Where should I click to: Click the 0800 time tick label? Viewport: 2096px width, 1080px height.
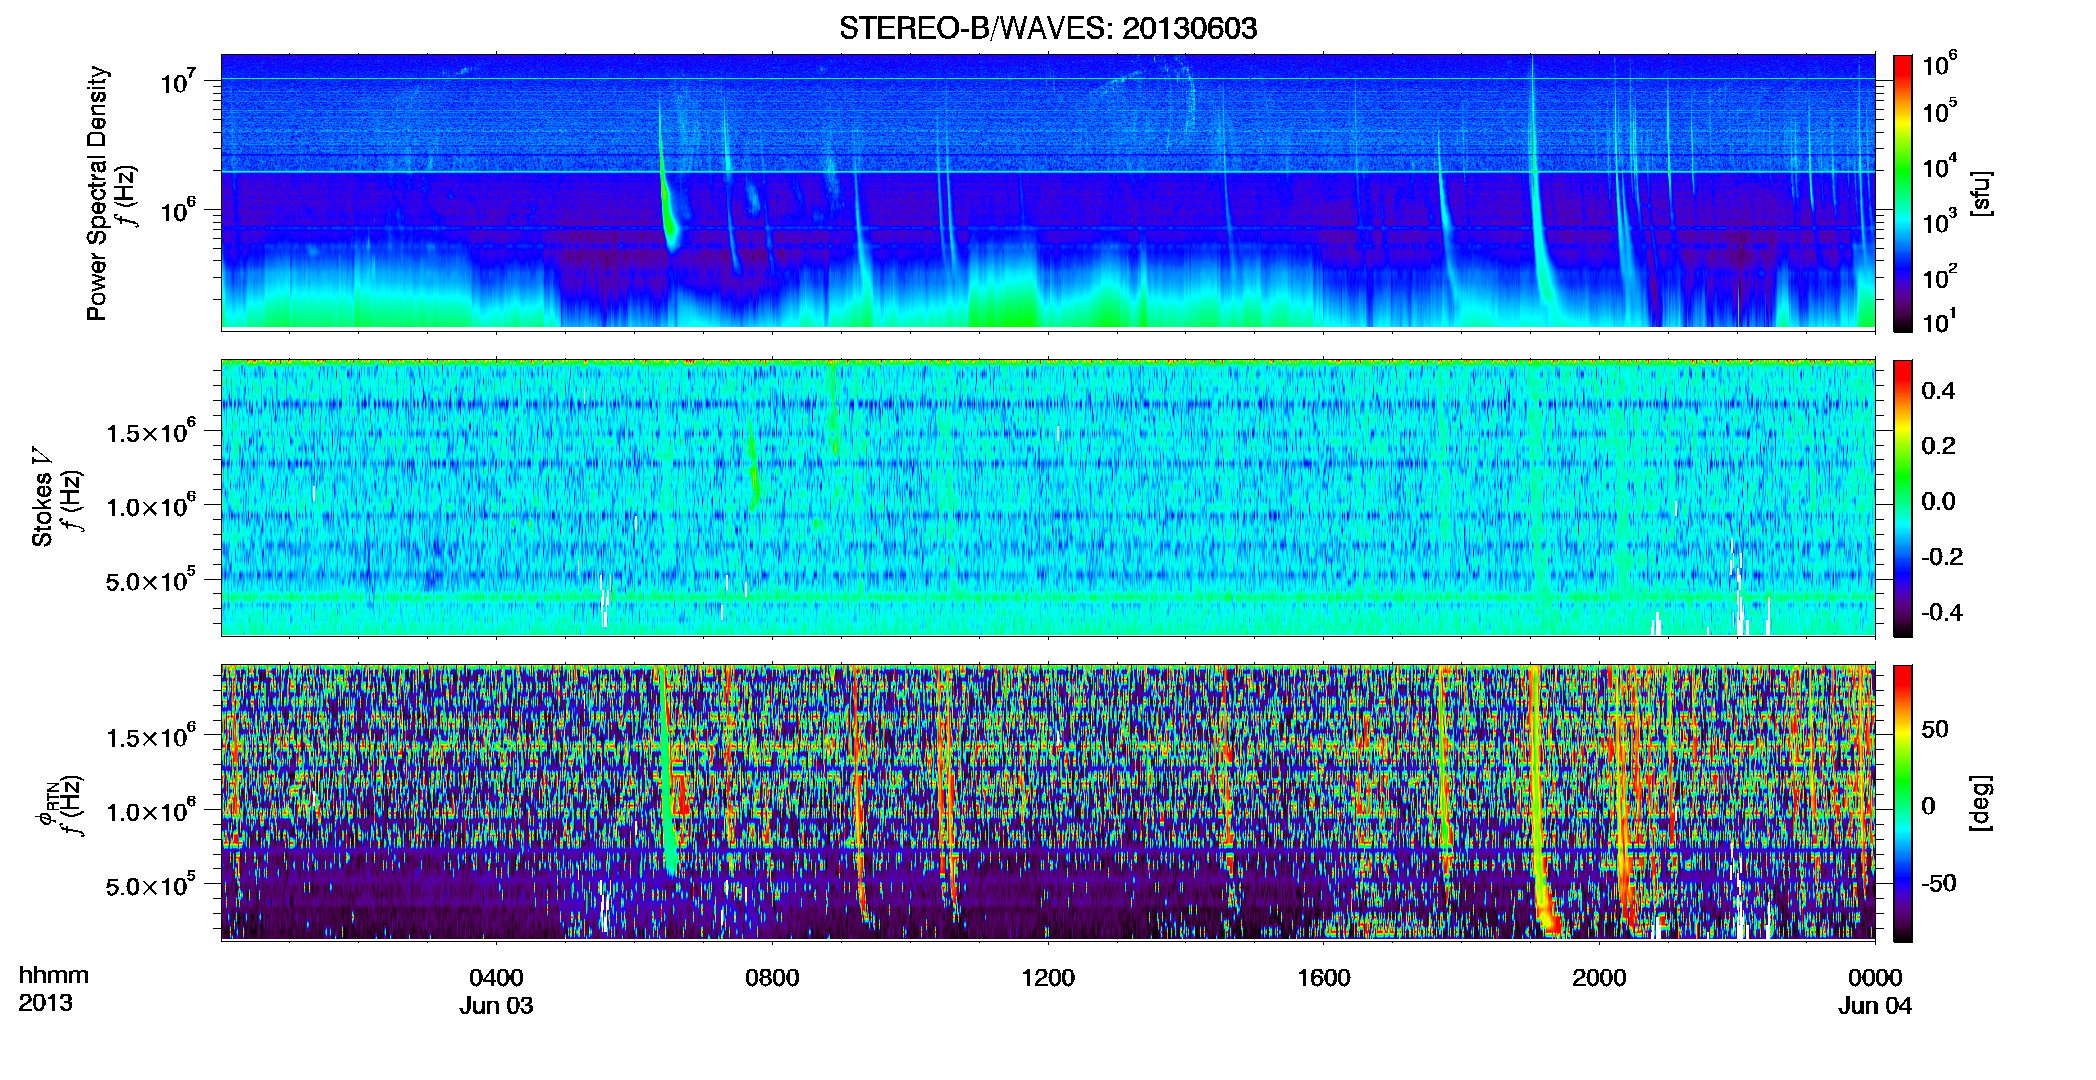click(x=772, y=978)
